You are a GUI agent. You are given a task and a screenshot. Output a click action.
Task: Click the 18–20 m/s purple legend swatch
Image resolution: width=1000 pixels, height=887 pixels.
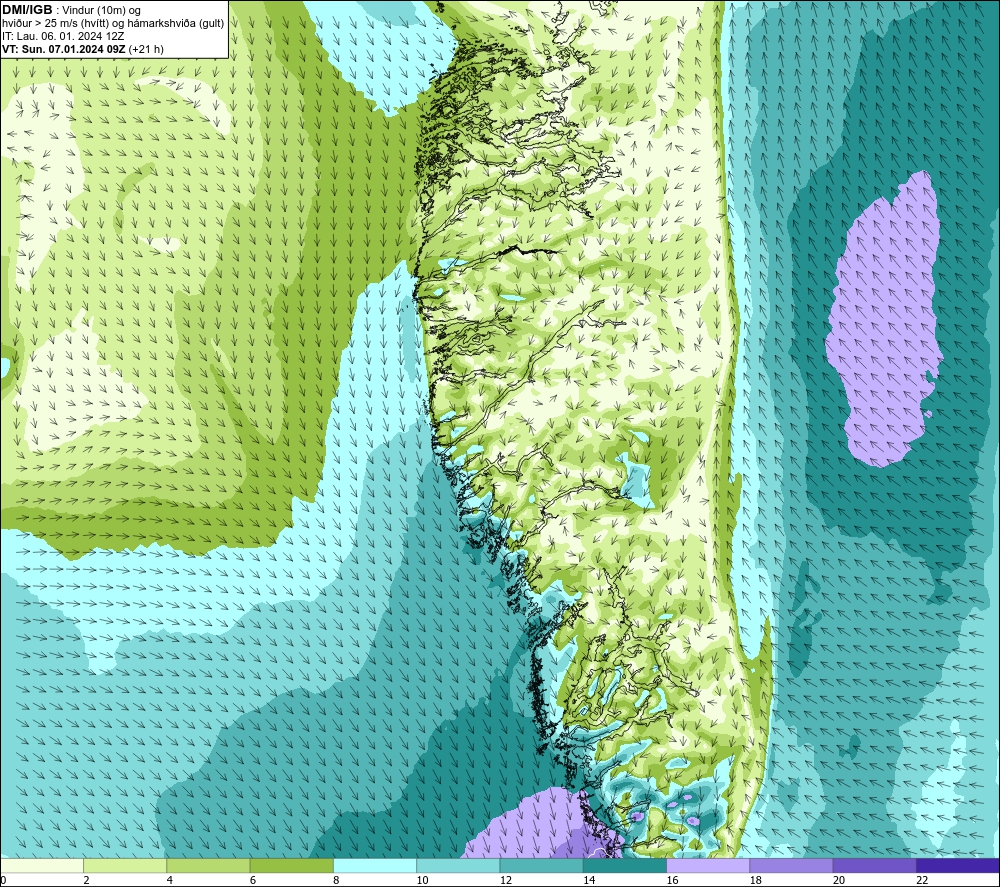[x=791, y=865]
